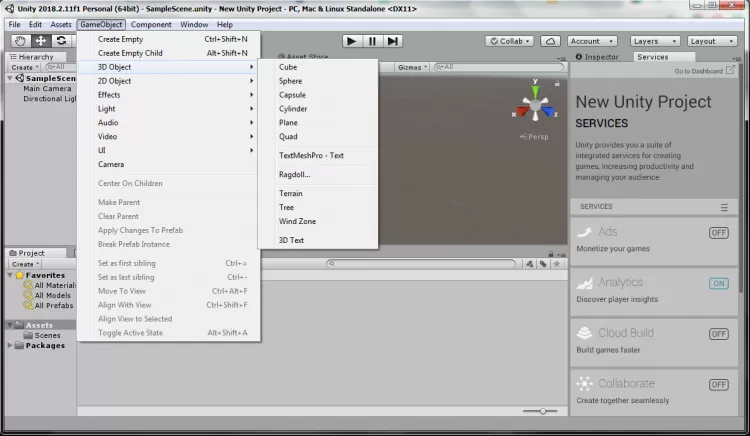Click the Unity logo in the title bar
The image size is (750, 436).
(10, 9)
